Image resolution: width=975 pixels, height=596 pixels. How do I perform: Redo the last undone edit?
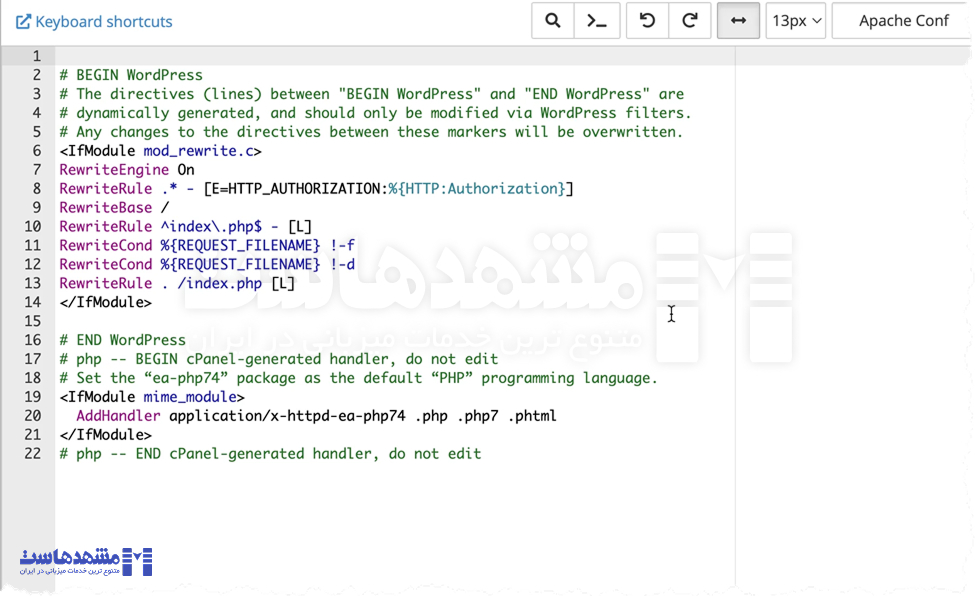coord(690,21)
